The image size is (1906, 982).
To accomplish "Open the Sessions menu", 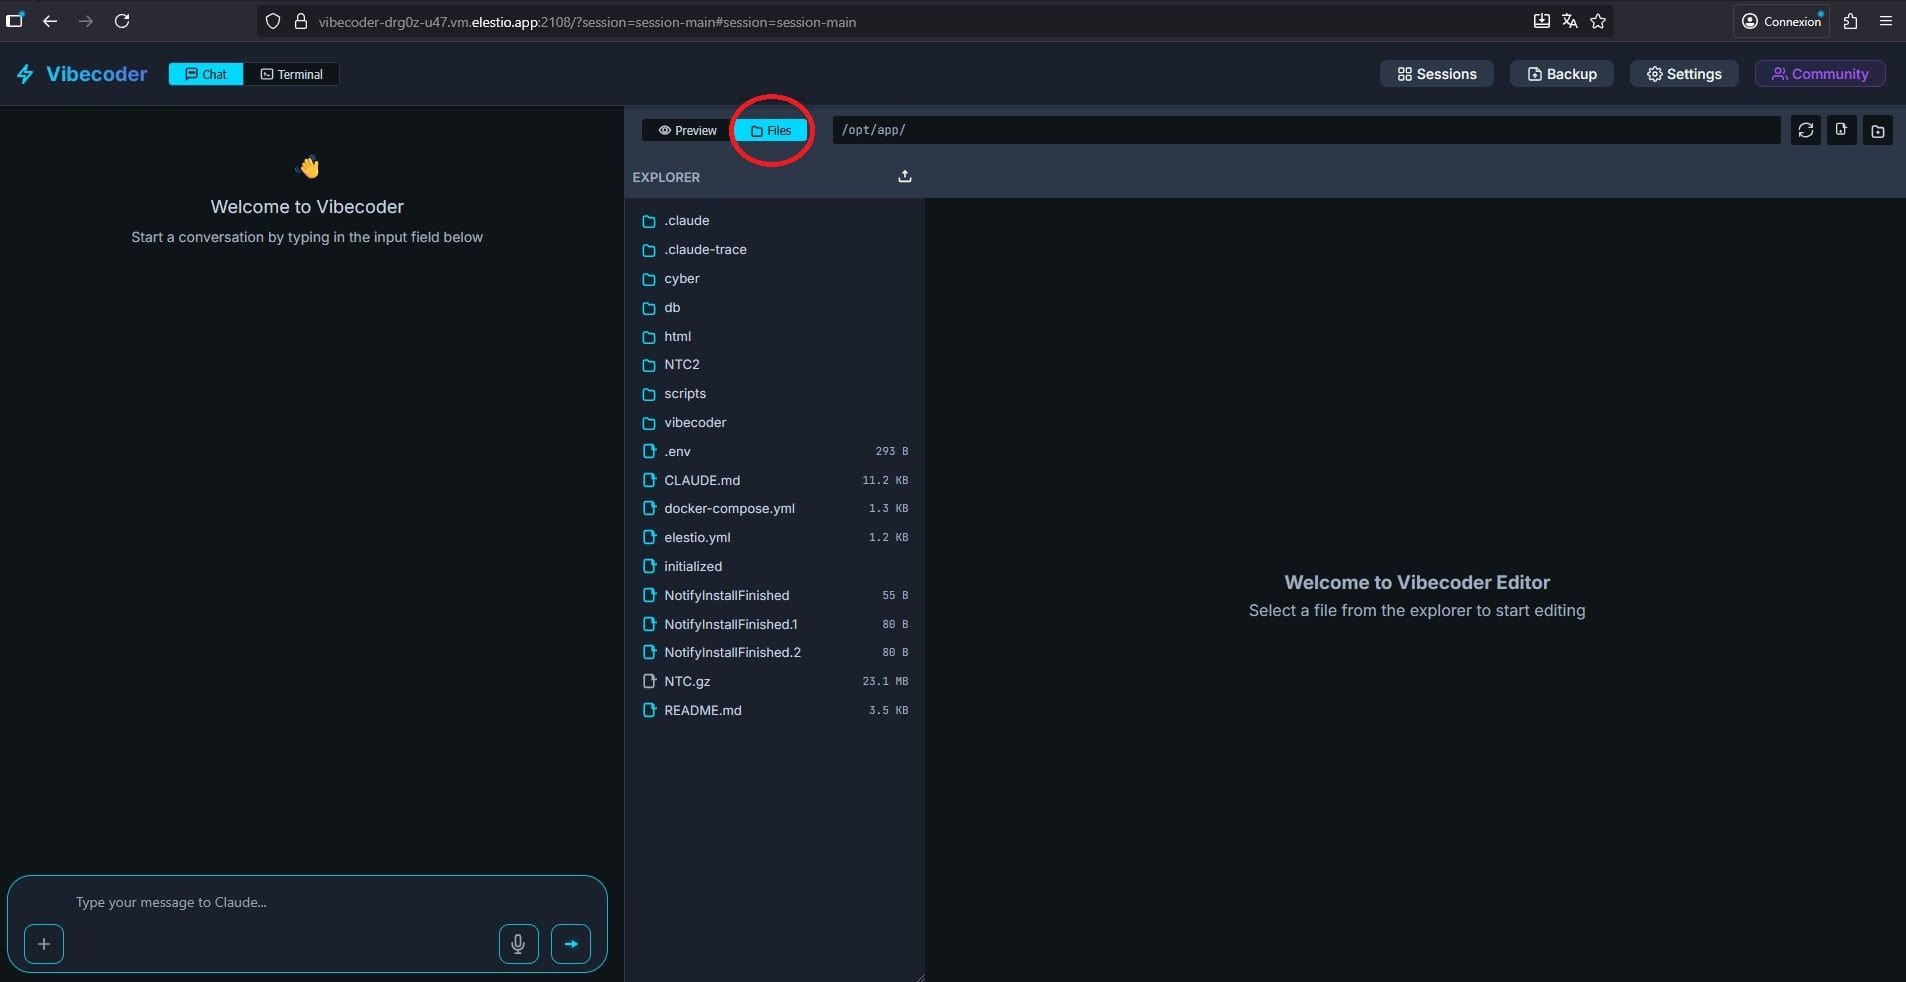I will 1436,74.
